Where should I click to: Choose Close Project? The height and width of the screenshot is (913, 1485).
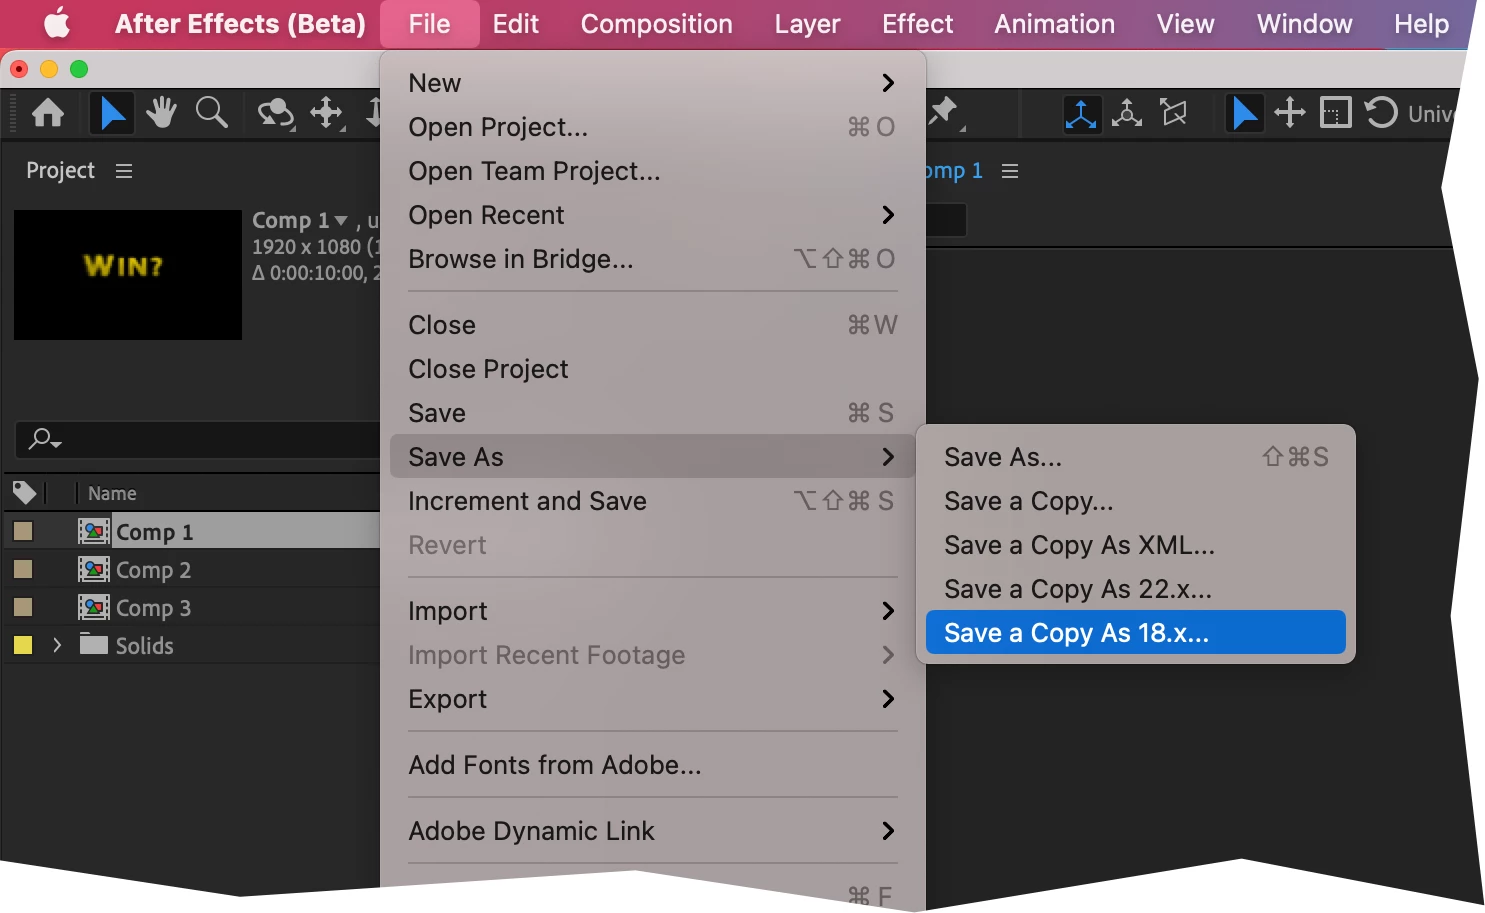click(x=652, y=369)
